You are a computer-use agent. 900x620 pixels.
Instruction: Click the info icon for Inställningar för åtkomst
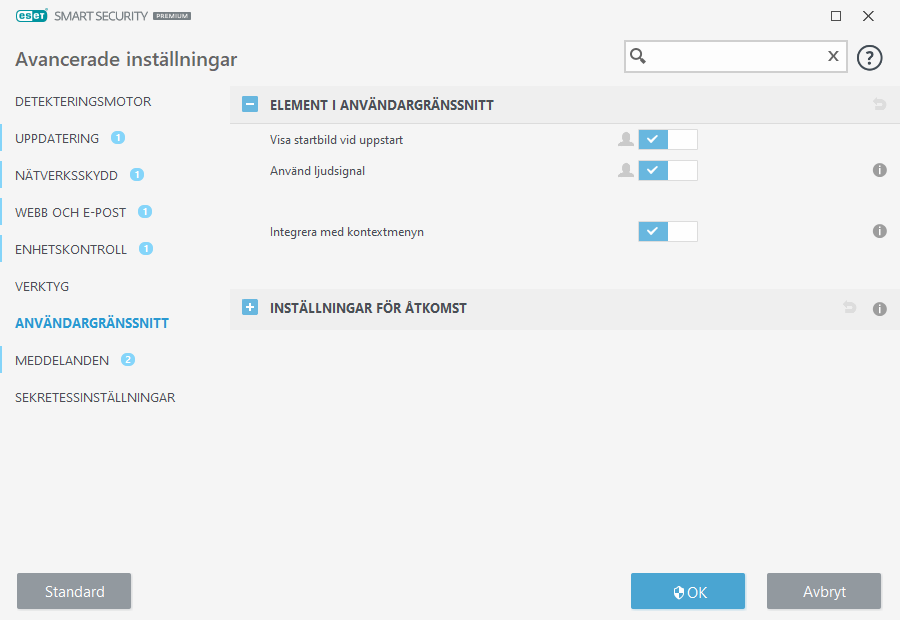pyautogui.click(x=880, y=309)
